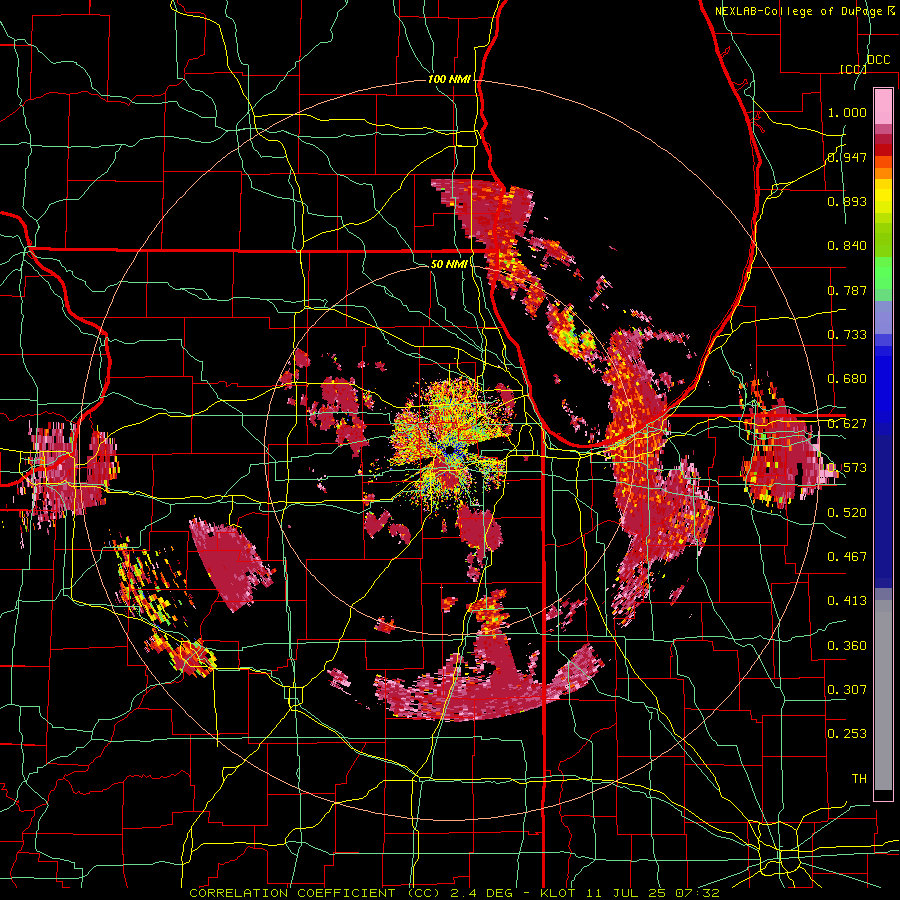Click the TH threshold label
The height and width of the screenshot is (900, 900).
click(859, 779)
